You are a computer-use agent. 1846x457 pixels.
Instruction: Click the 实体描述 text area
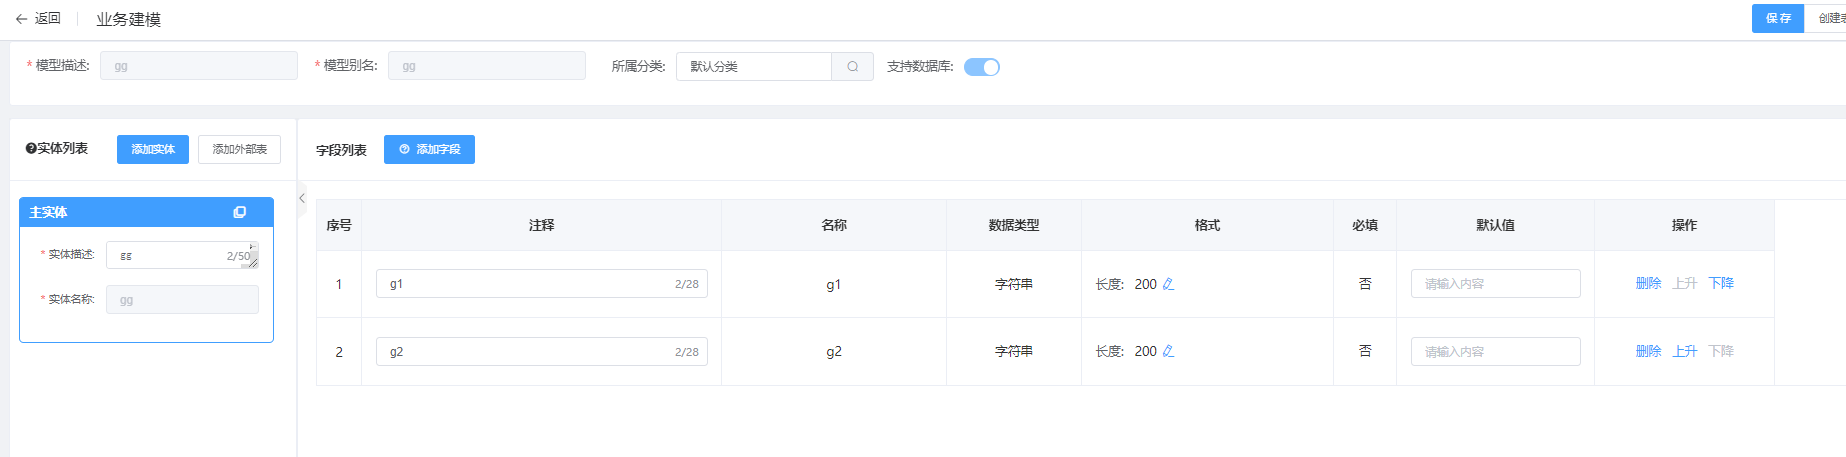pos(170,255)
